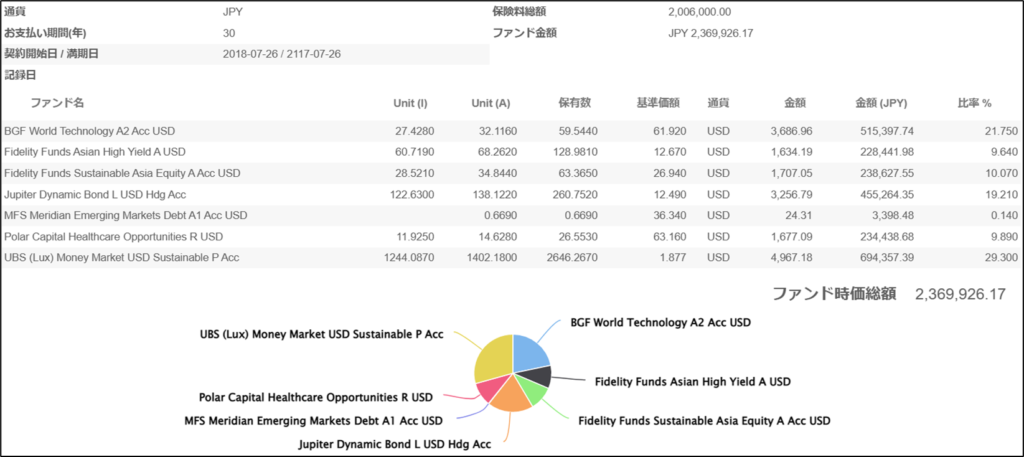The height and width of the screenshot is (457, 1024).
Task: Select the BGF World Technology A2 Acc USD row name
Action: point(89,131)
